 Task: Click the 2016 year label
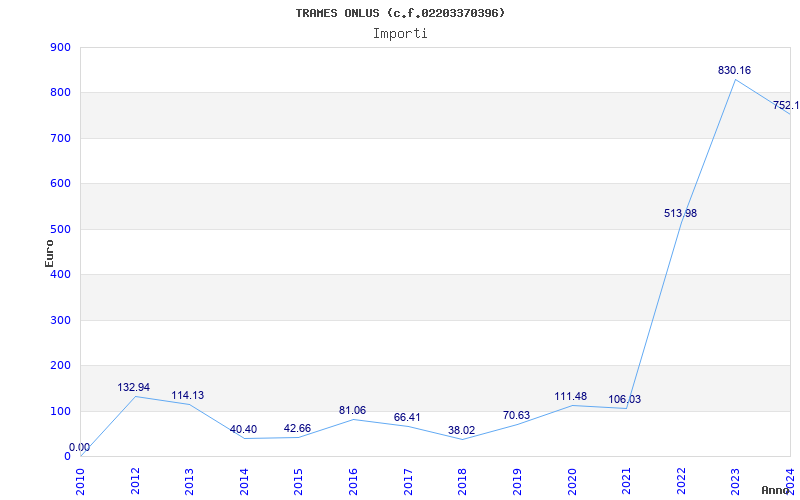(x=354, y=481)
